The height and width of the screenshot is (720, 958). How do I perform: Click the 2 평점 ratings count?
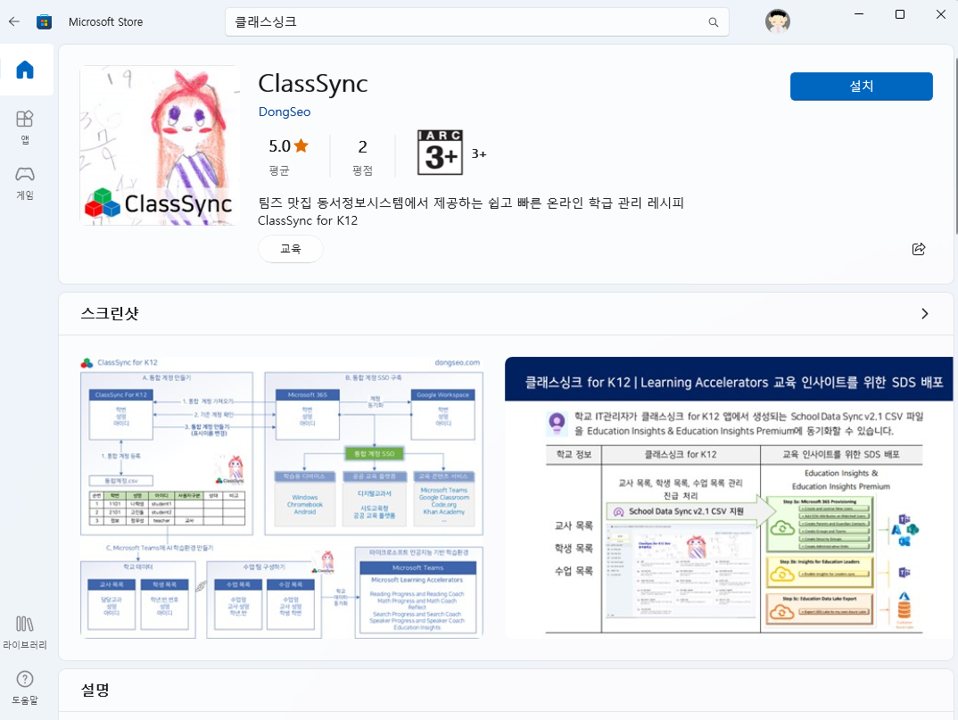[362, 155]
